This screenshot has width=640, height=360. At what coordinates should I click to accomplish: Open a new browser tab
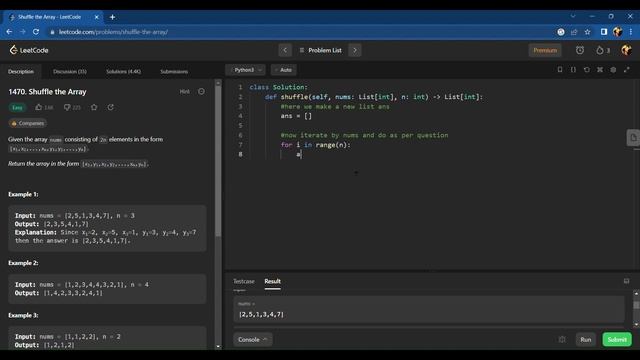coord(112,17)
